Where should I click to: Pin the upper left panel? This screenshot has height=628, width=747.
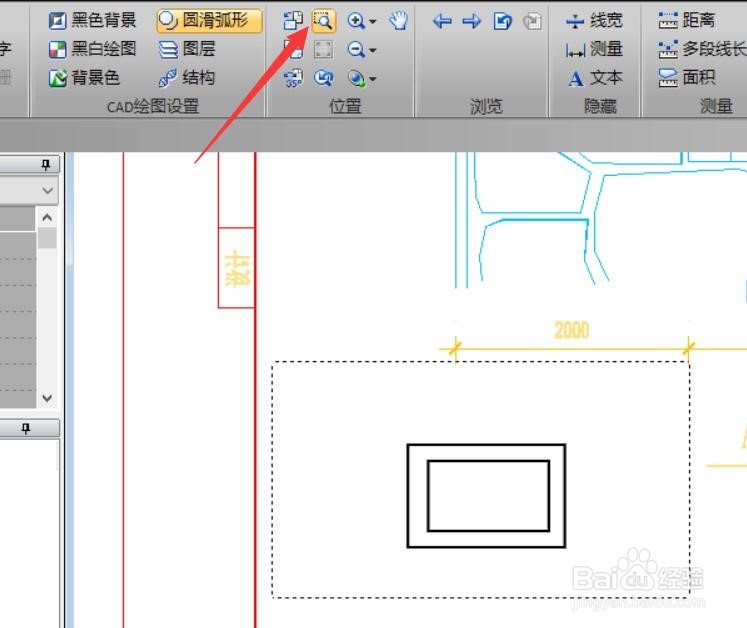click(46, 165)
